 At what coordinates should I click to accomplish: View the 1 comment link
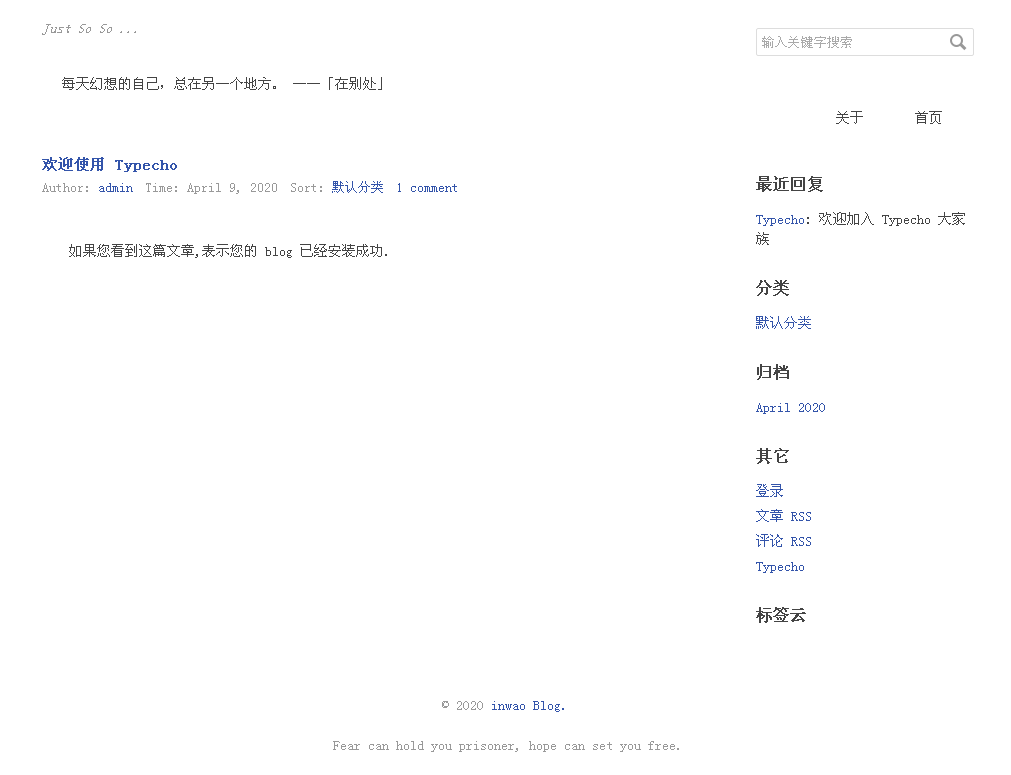[426, 188]
